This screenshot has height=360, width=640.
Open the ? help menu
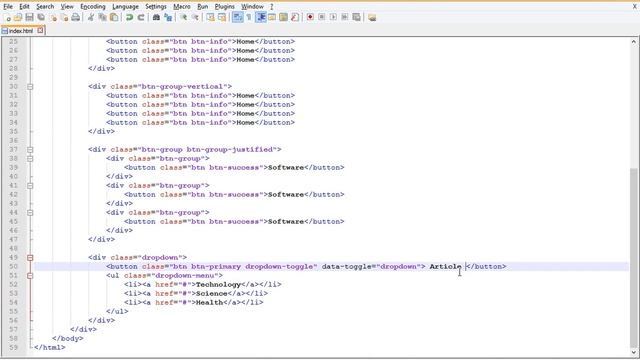271,7
